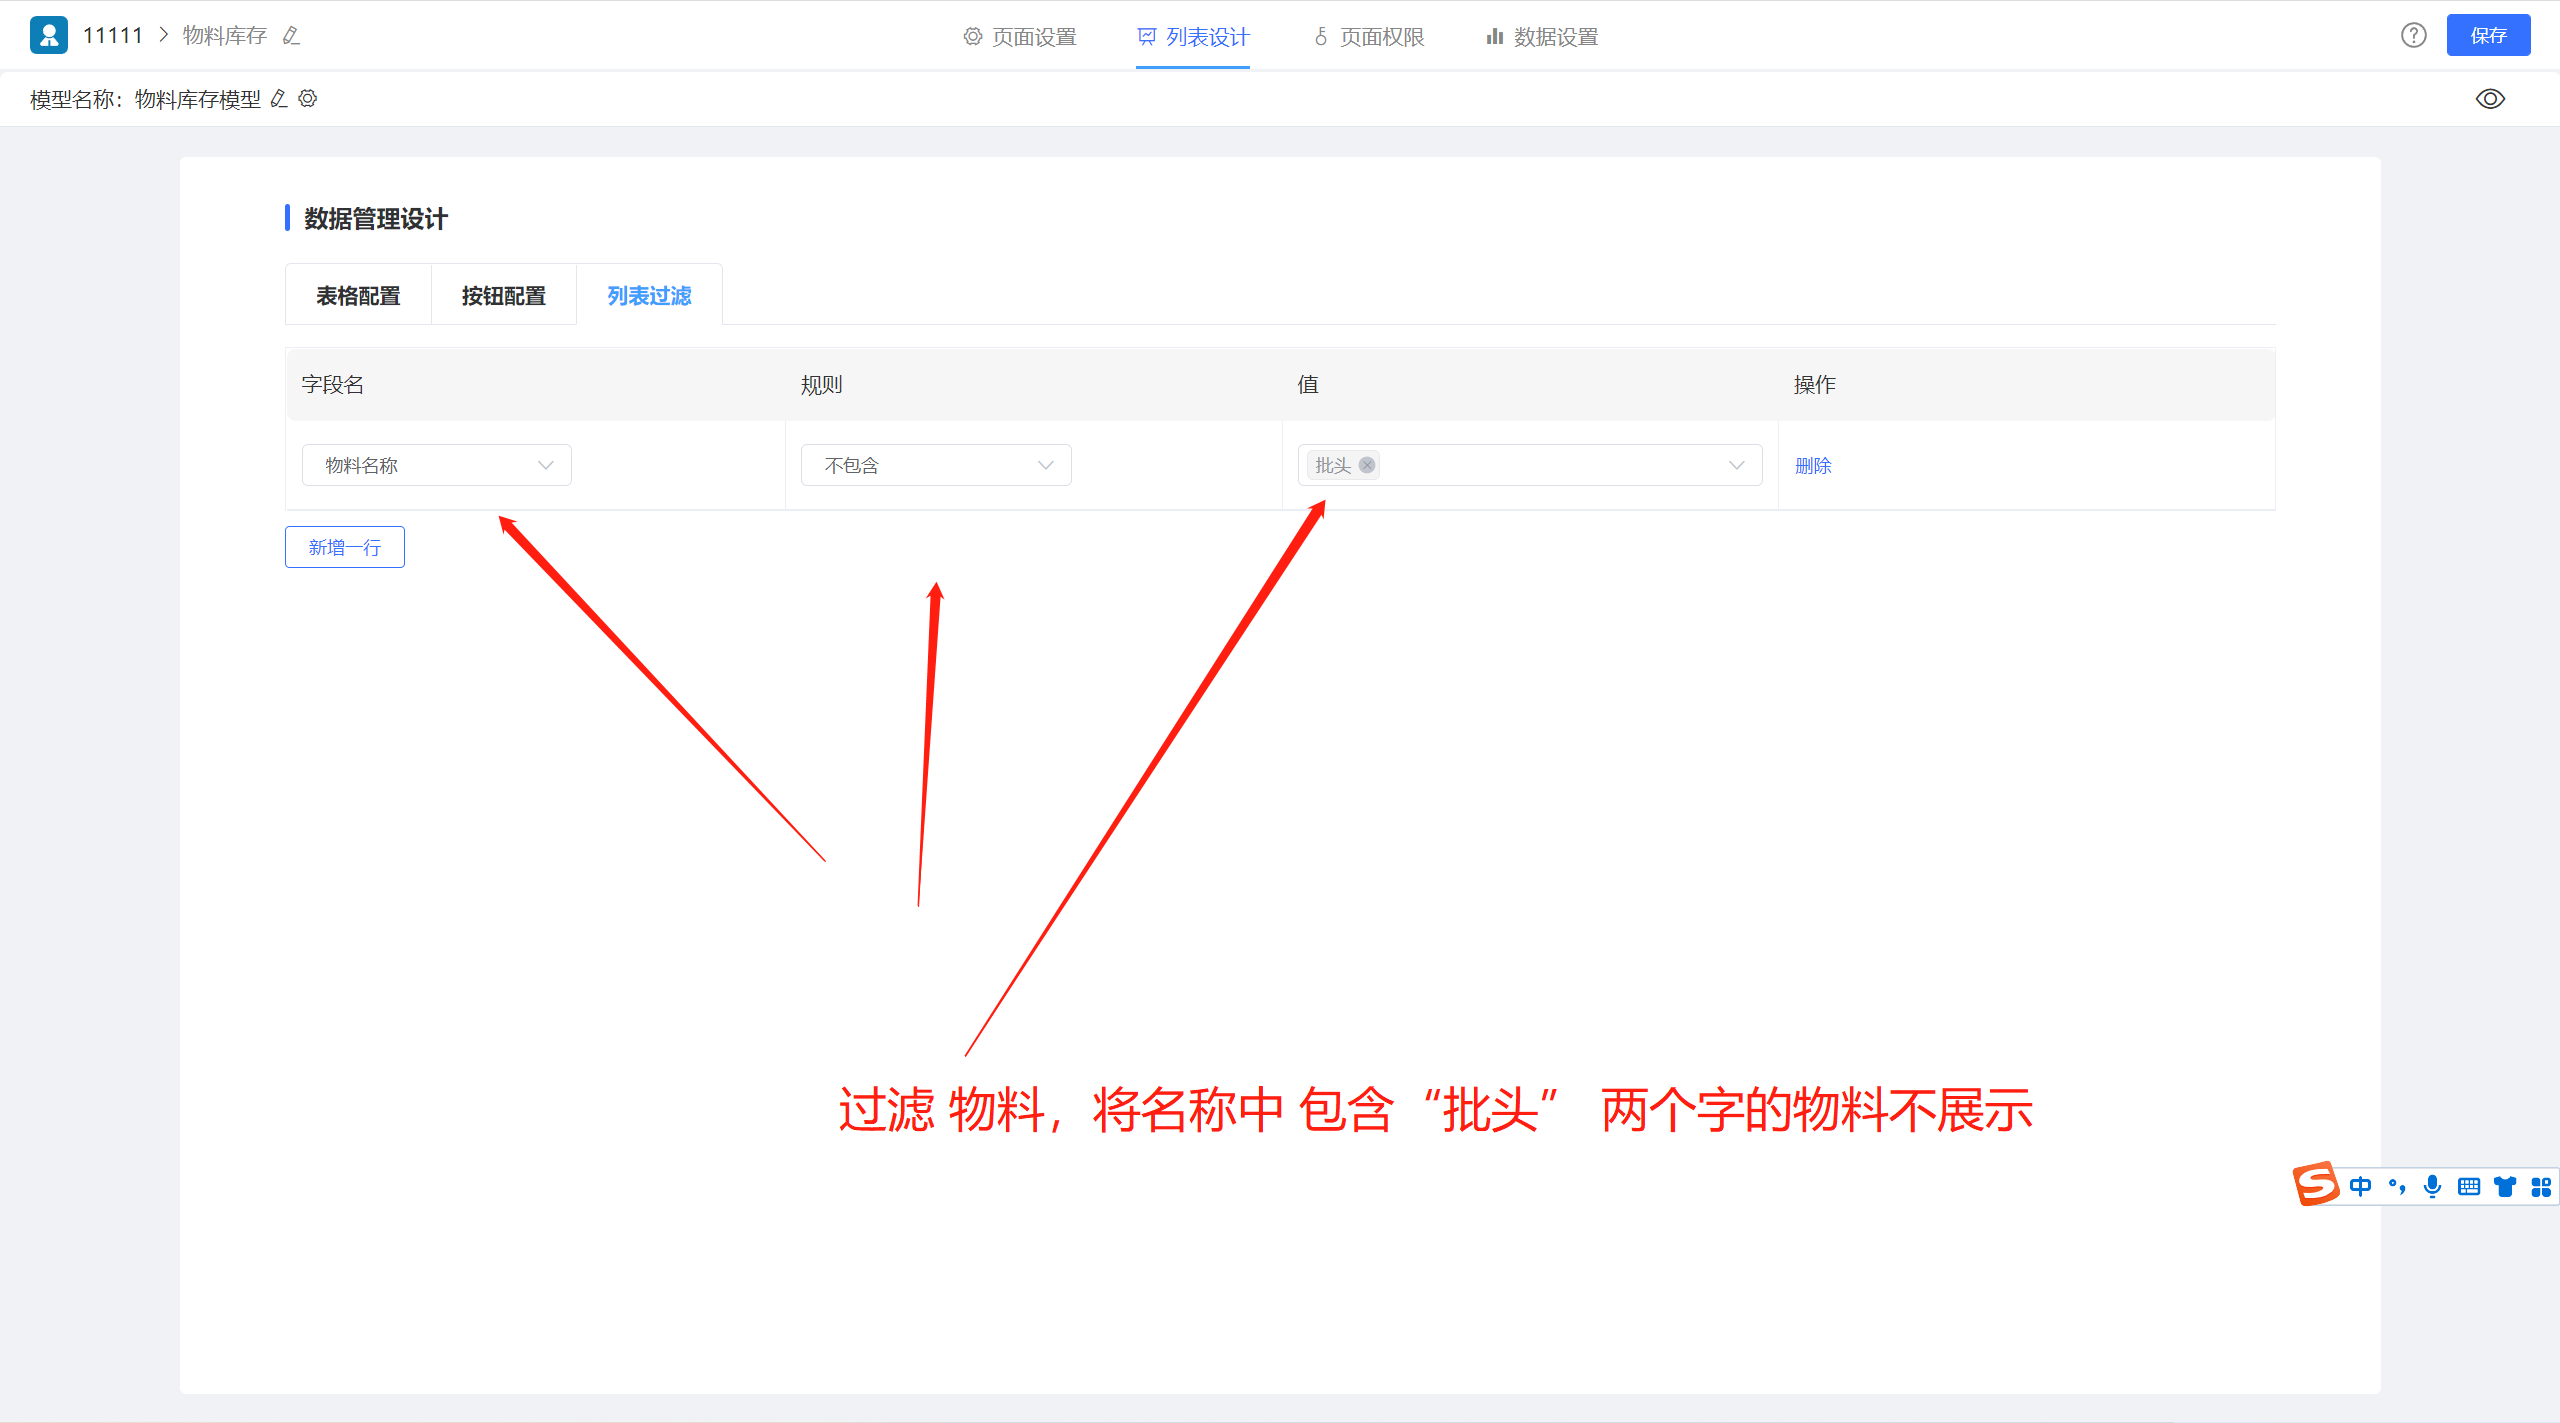Select the 按钮配置 tab
2560x1423 pixels.
[503, 295]
